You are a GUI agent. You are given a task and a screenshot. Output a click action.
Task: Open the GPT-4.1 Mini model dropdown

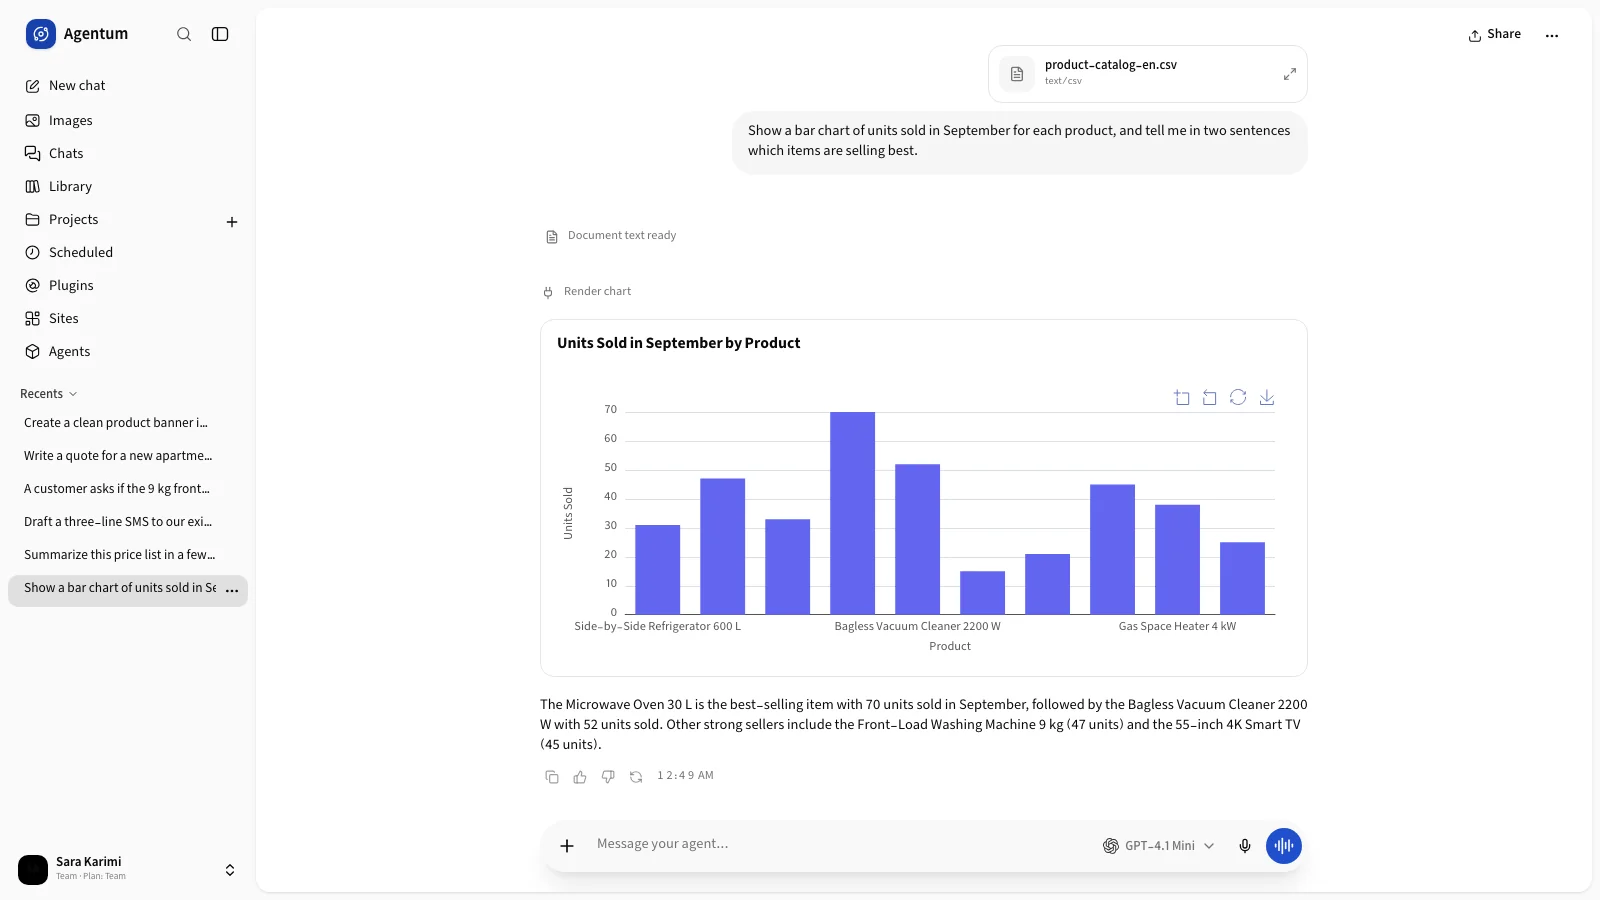(x=1159, y=846)
